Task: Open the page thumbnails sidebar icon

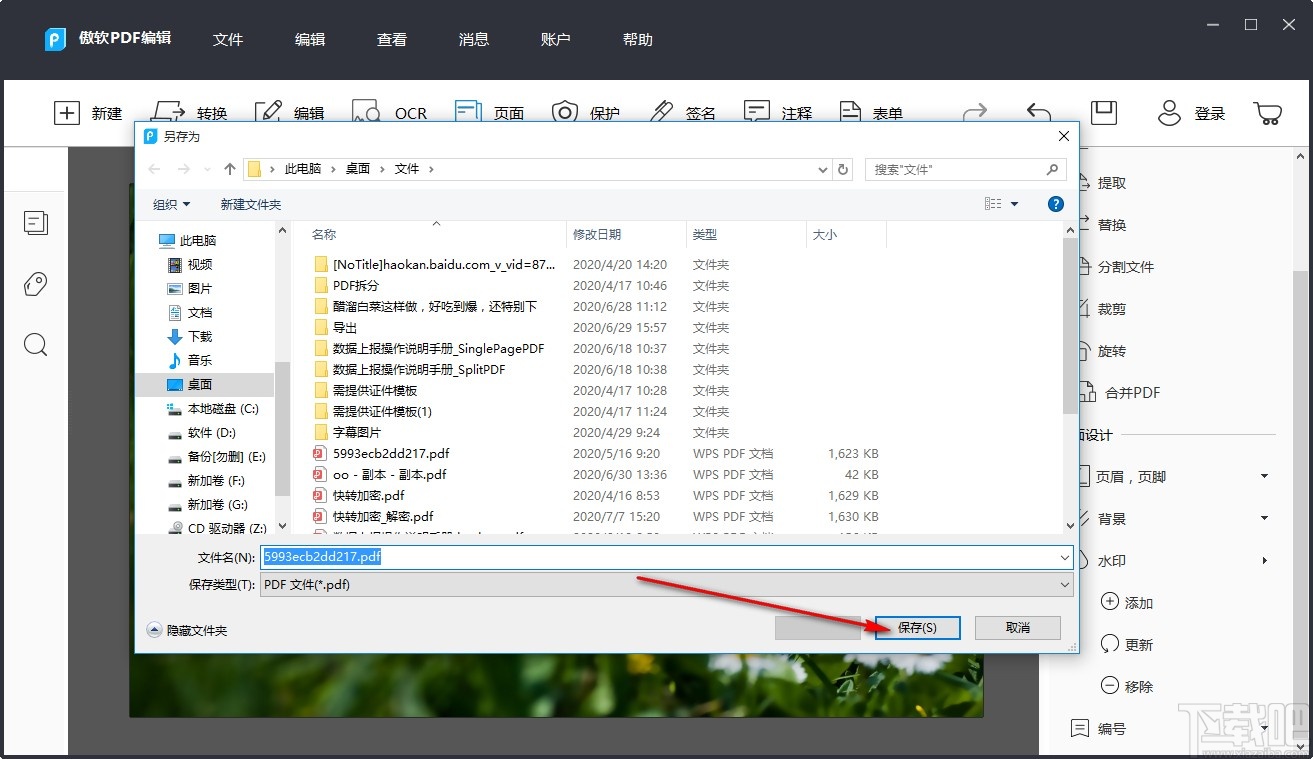Action: click(x=36, y=222)
